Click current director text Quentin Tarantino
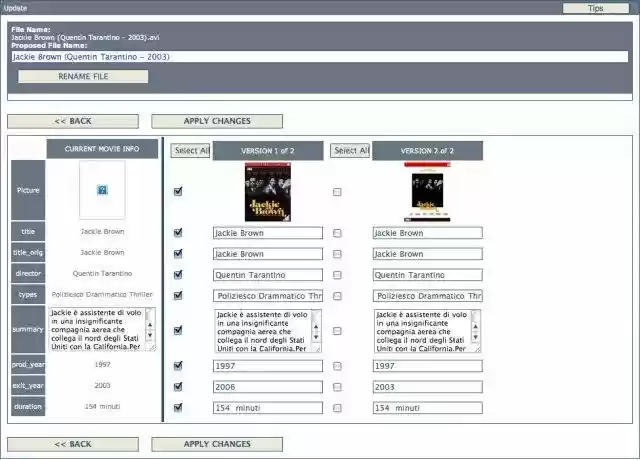Viewport: 640px width, 460px height. pos(102,273)
